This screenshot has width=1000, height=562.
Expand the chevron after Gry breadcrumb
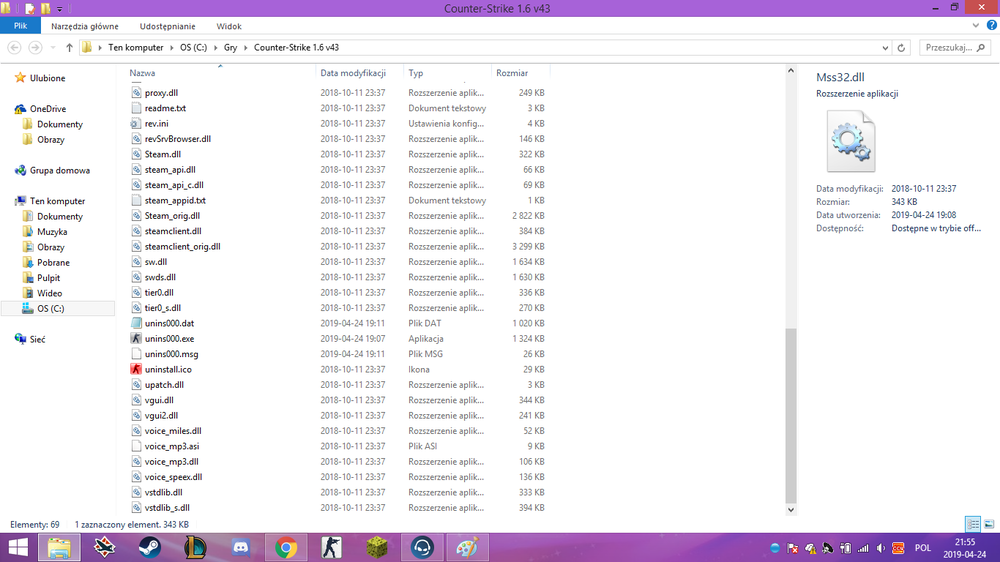[246, 48]
